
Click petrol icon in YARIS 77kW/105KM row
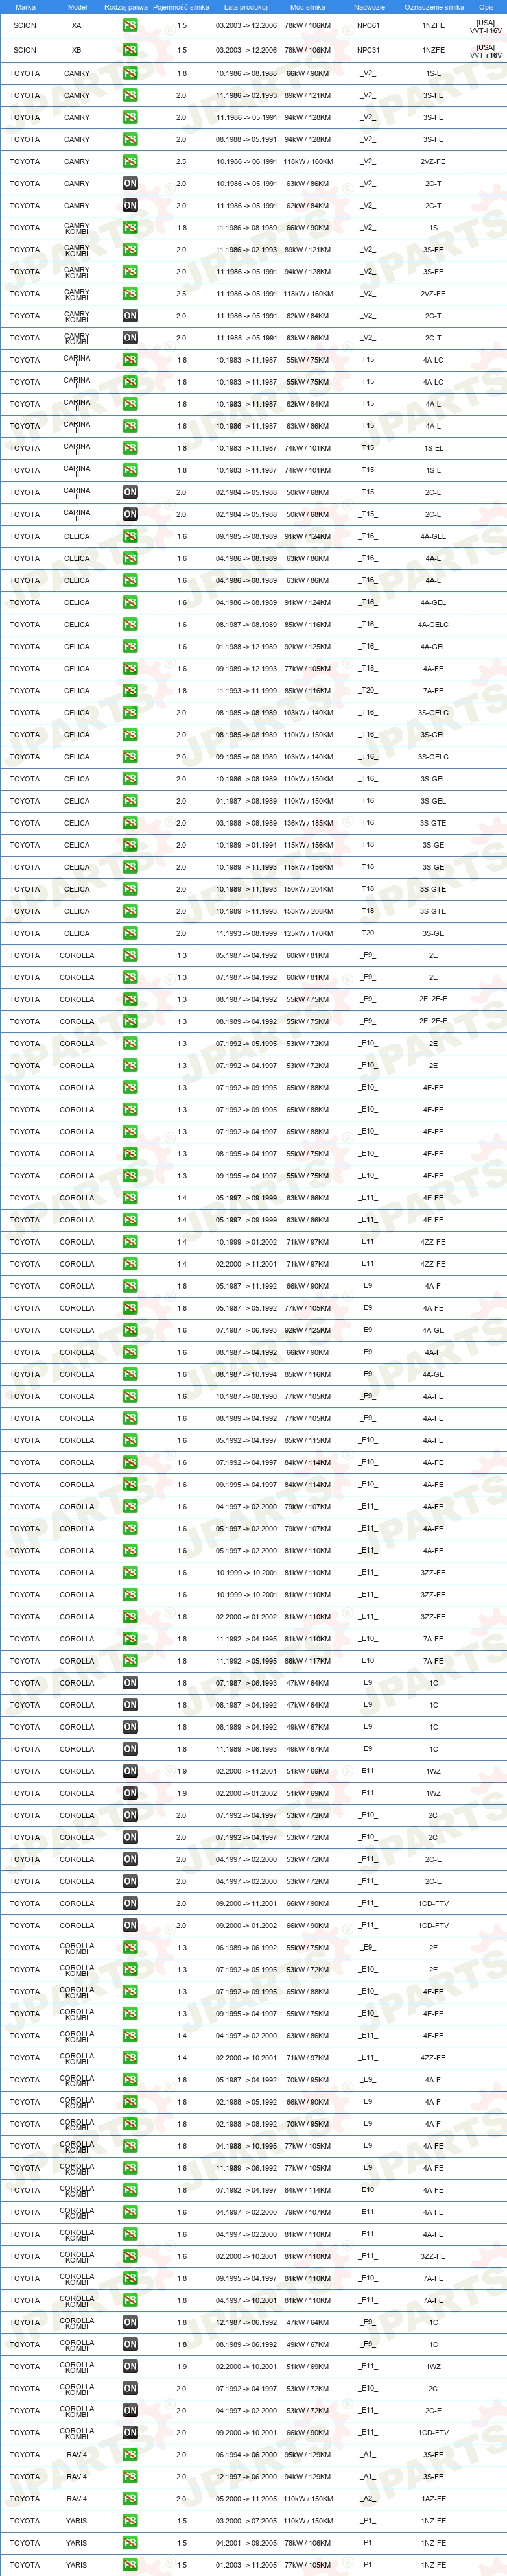[130, 2564]
